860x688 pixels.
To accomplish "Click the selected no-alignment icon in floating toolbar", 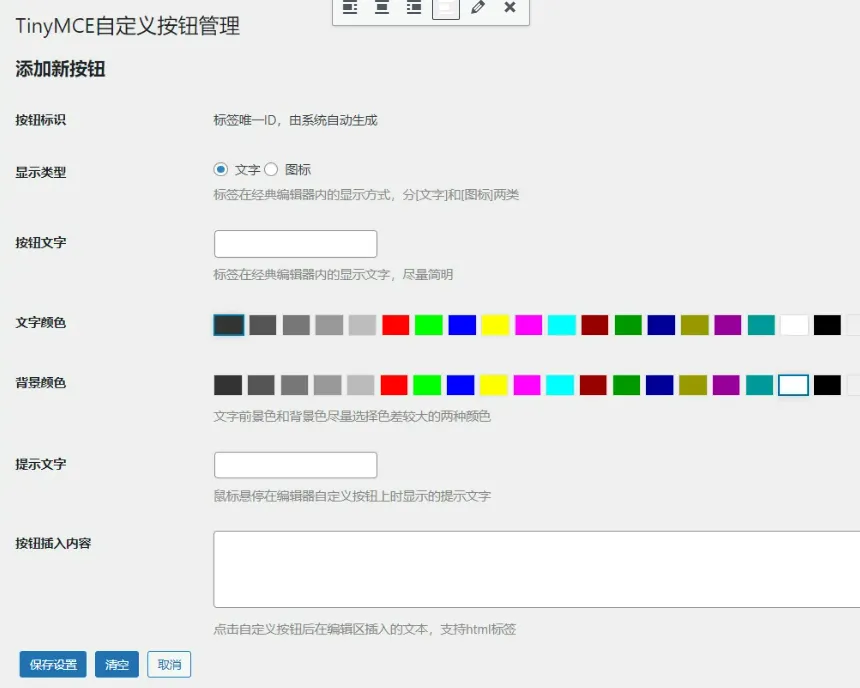I will click(446, 8).
